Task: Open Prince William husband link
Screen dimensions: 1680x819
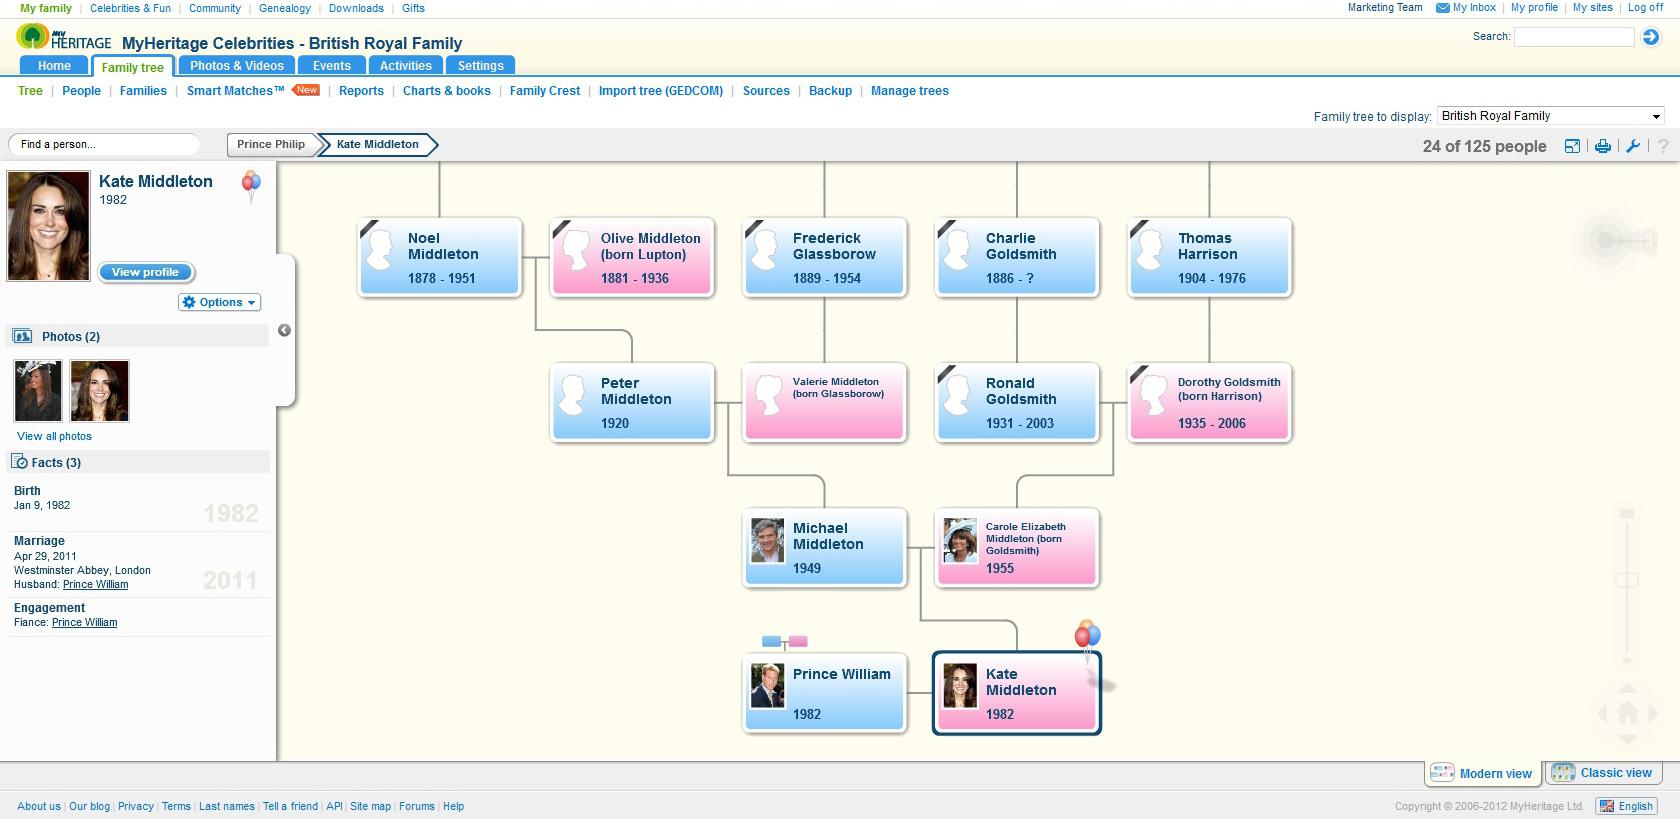Action: [x=95, y=584]
